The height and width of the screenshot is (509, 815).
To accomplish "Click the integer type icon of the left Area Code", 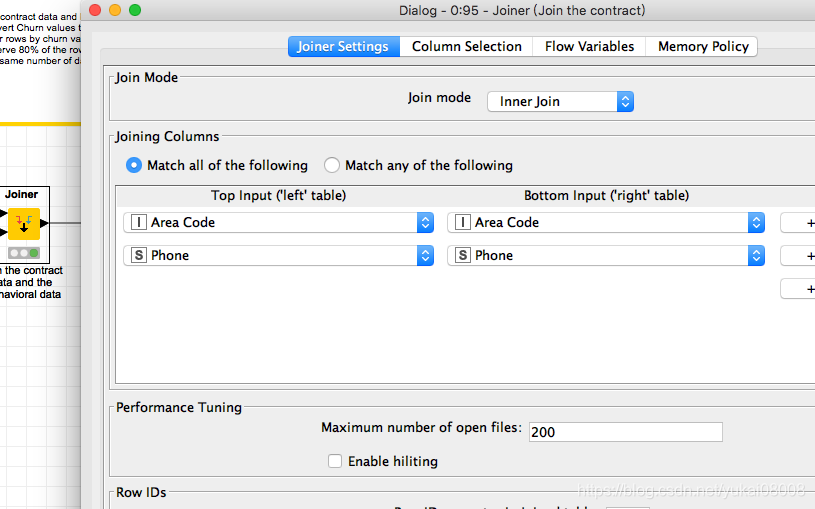I will tap(138, 222).
